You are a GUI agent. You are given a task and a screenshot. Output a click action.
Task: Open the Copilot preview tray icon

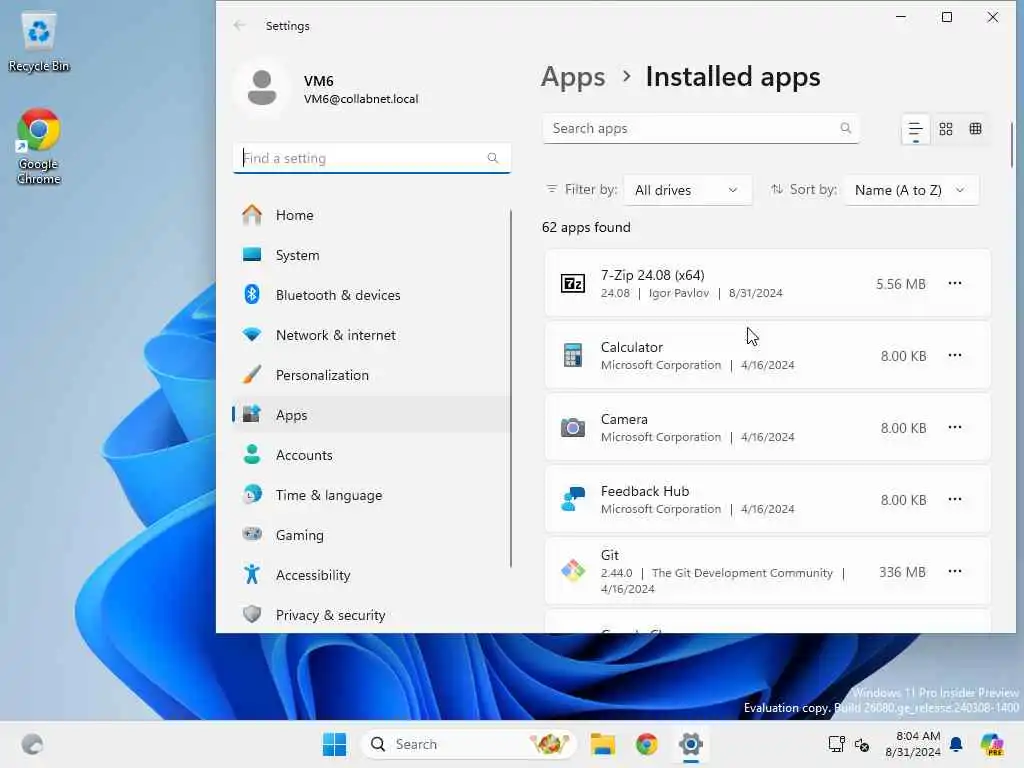pos(992,744)
